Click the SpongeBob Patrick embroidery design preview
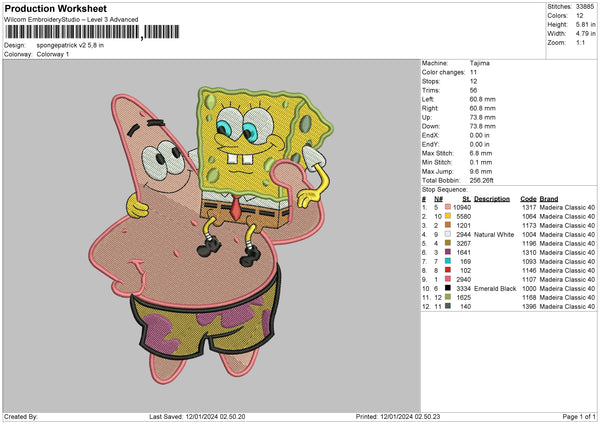The image size is (600, 424). tap(211, 234)
